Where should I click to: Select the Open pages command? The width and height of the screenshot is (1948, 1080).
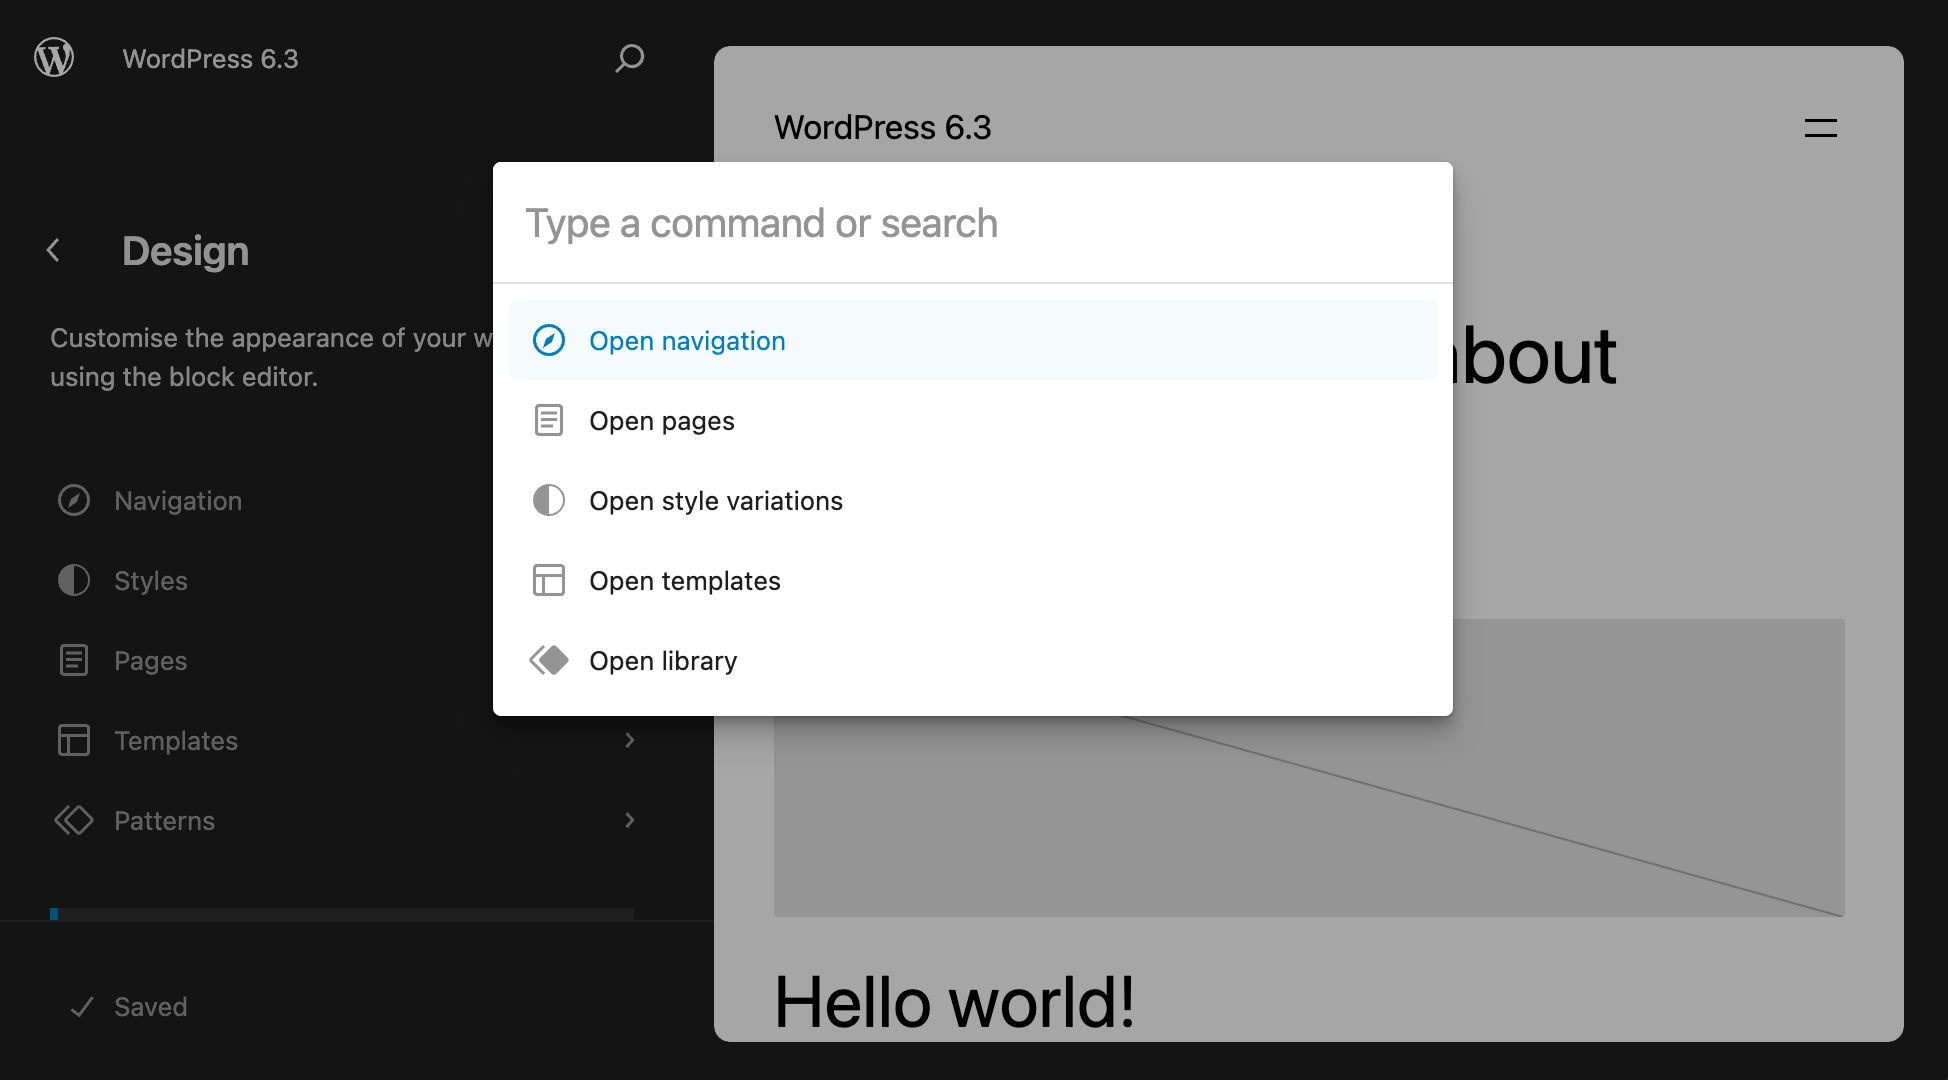coord(661,420)
